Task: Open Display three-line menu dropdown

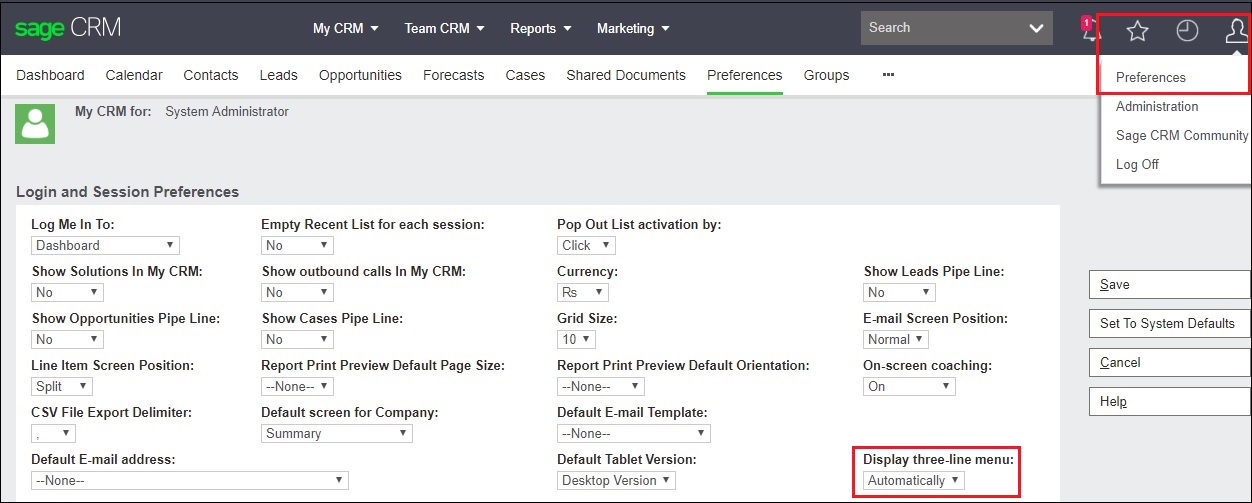Action: click(914, 480)
